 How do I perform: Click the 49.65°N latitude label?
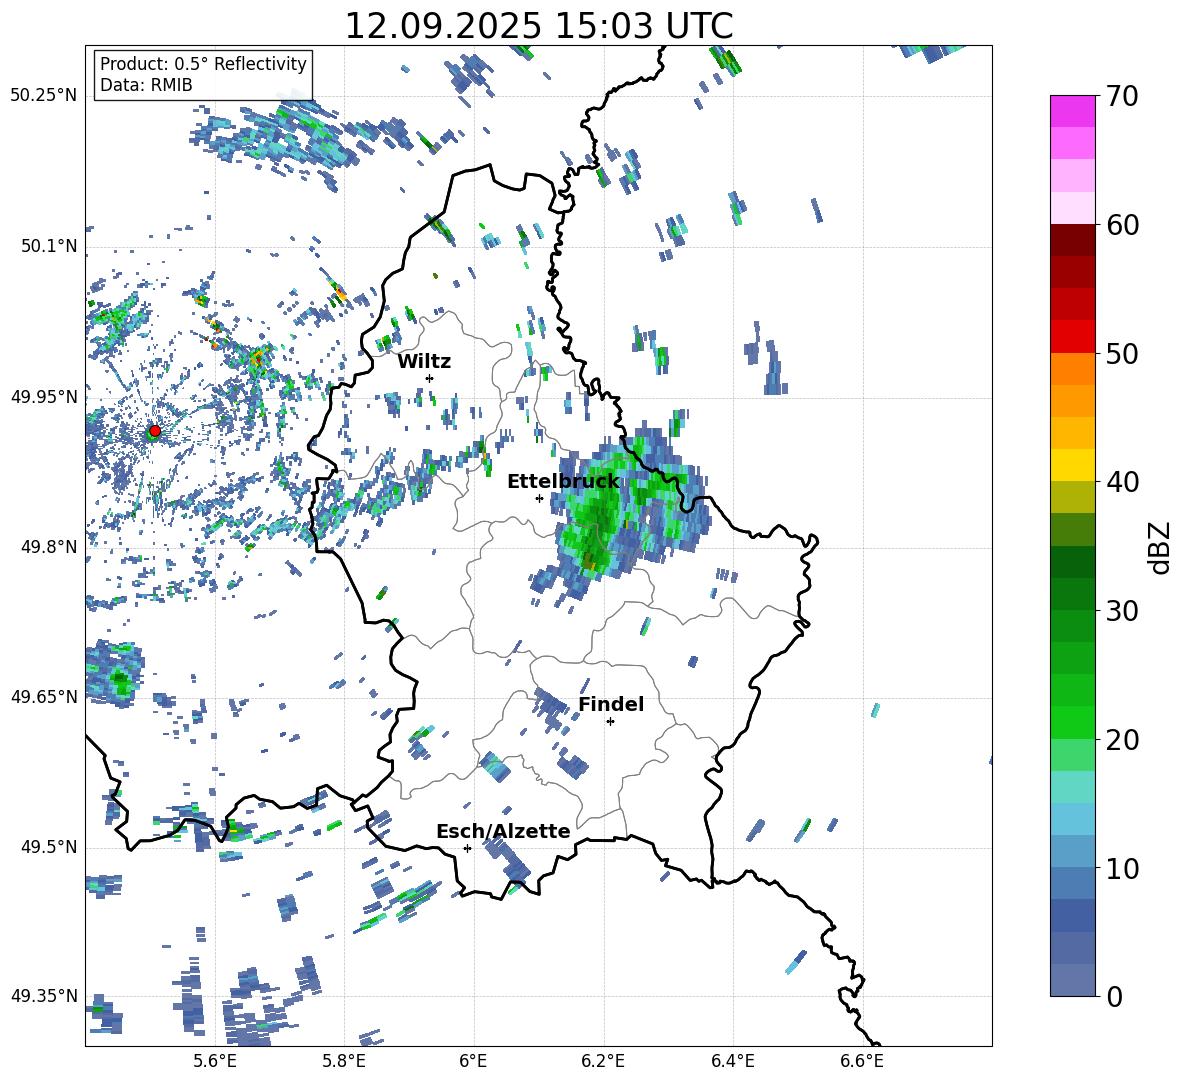[44, 697]
